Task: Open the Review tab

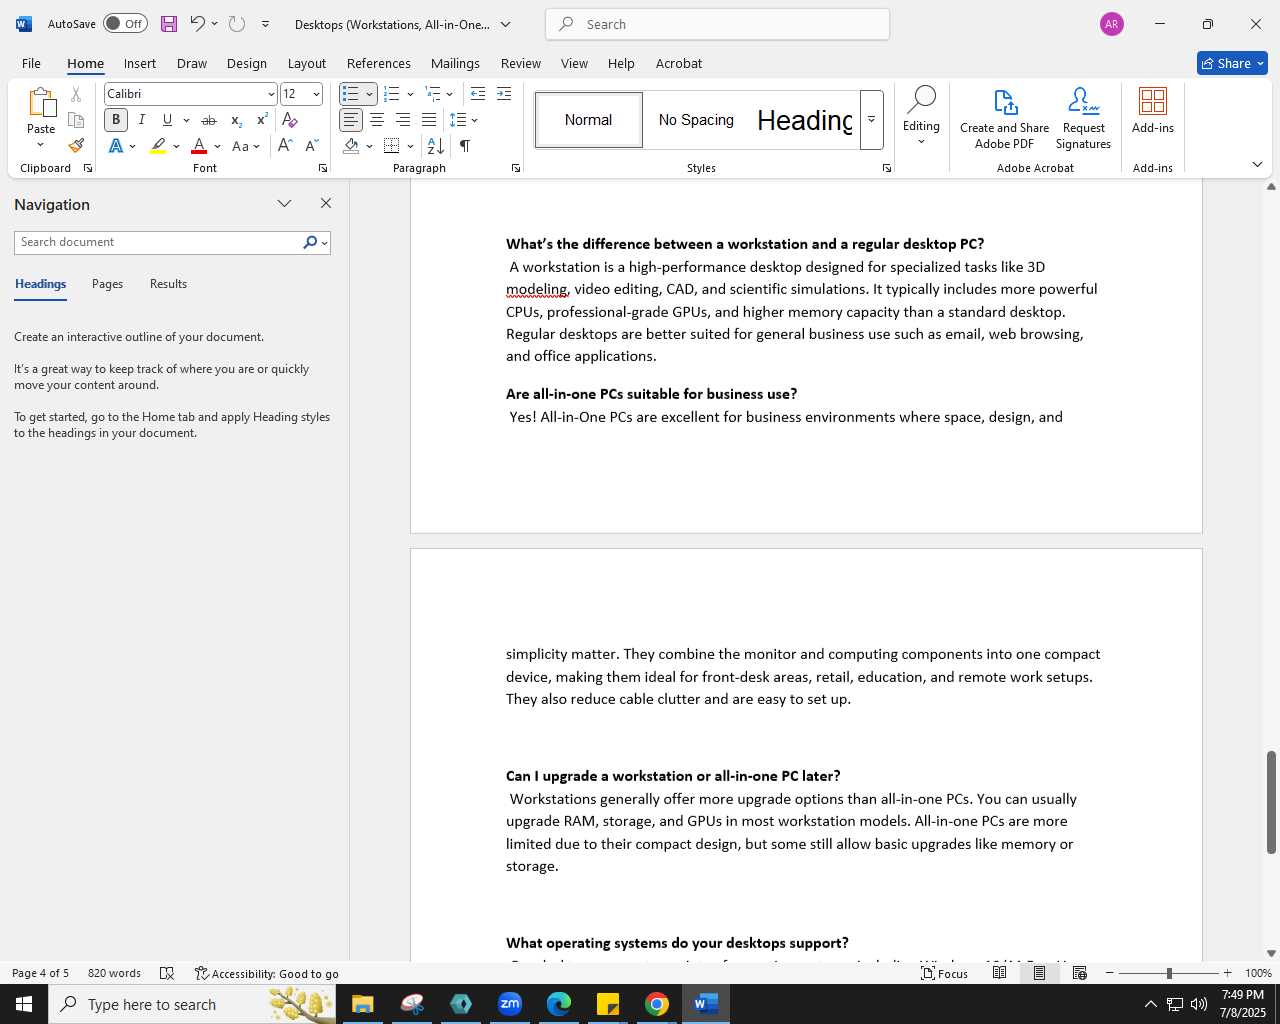Action: (x=521, y=63)
